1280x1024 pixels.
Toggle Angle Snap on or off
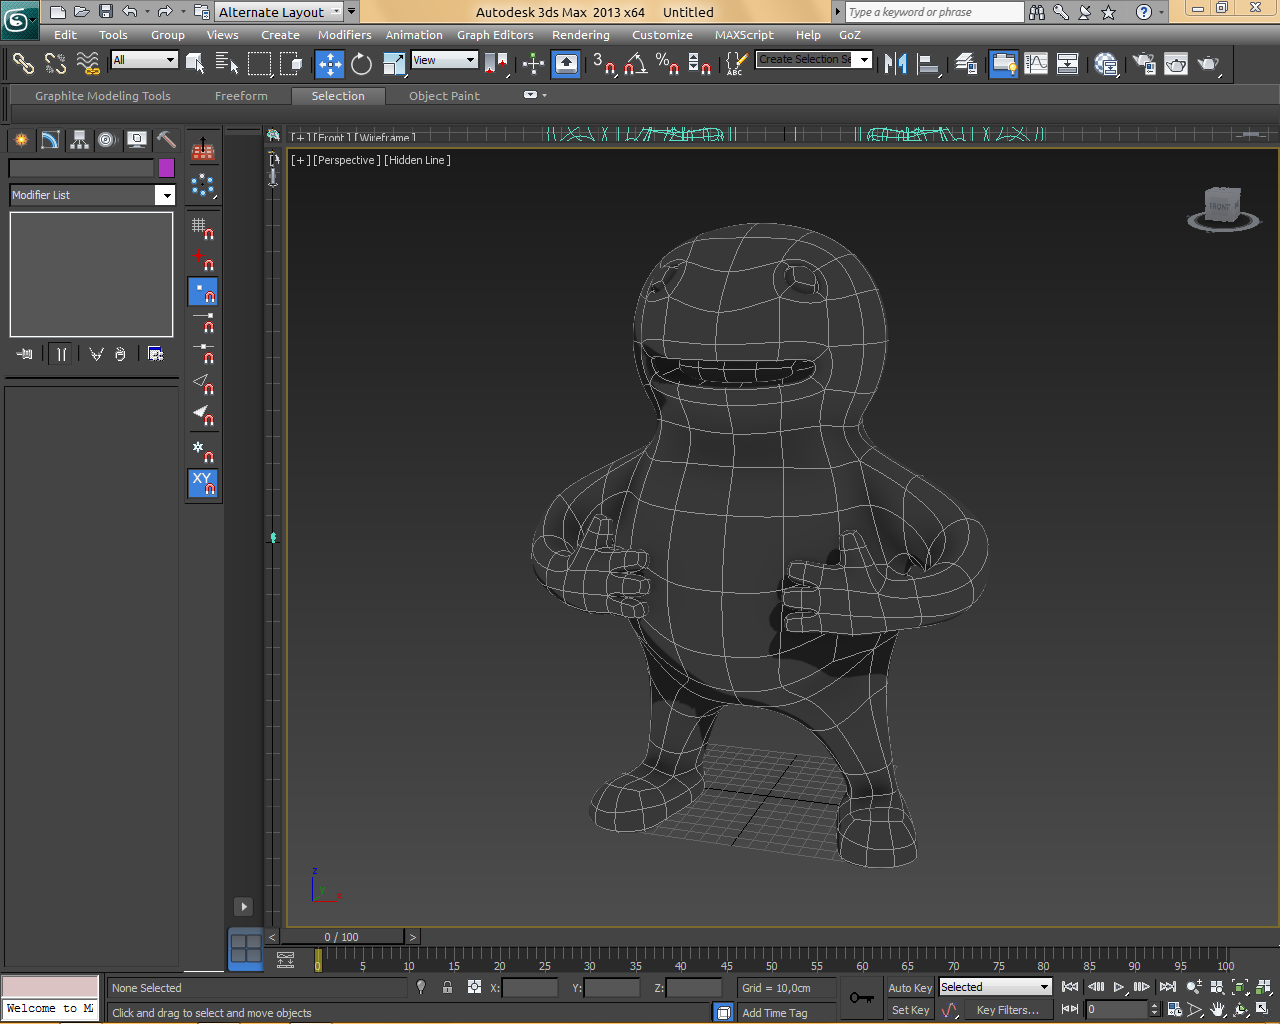[x=631, y=64]
